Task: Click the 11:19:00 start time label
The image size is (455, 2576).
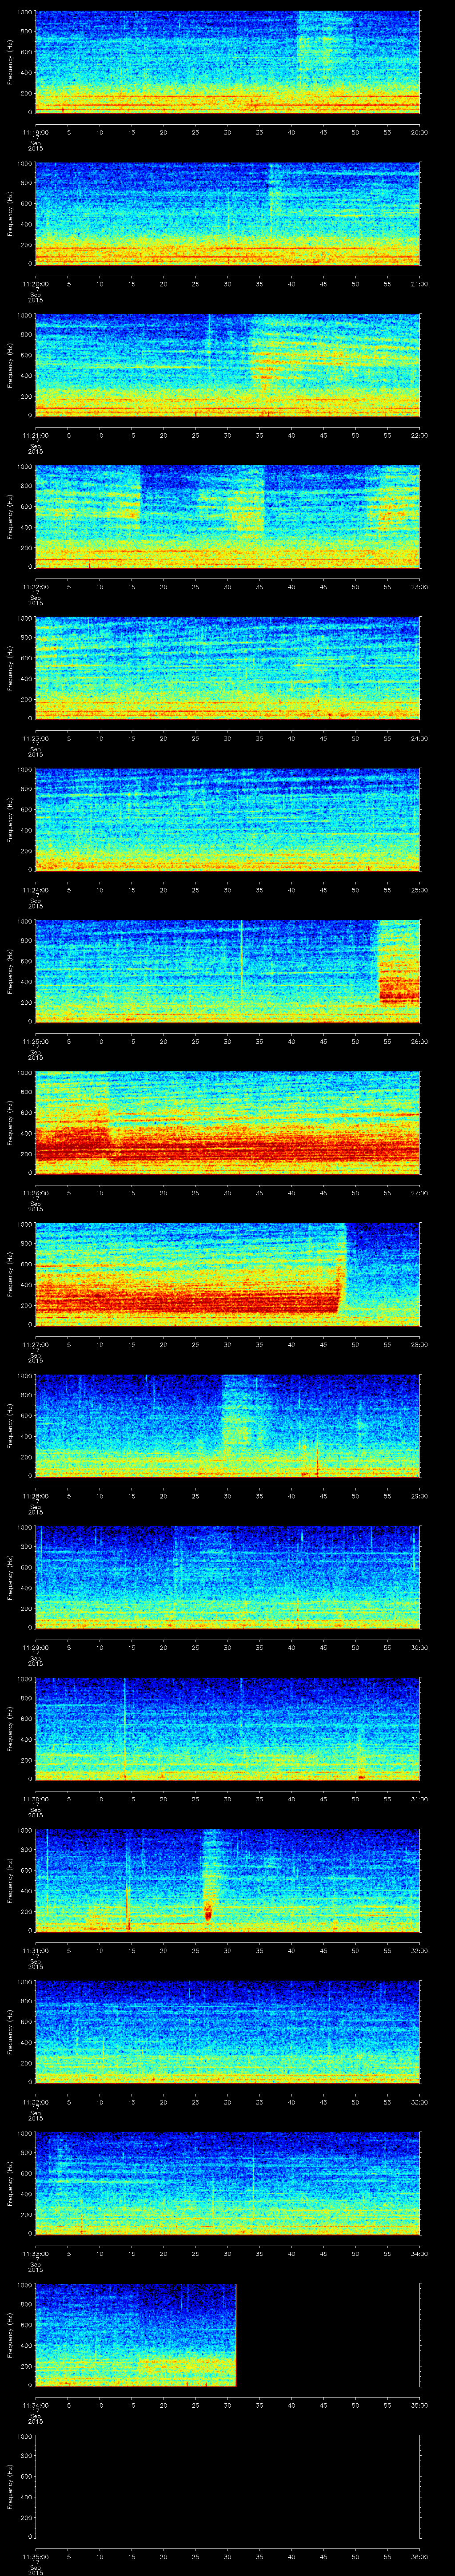Action: [x=35, y=132]
